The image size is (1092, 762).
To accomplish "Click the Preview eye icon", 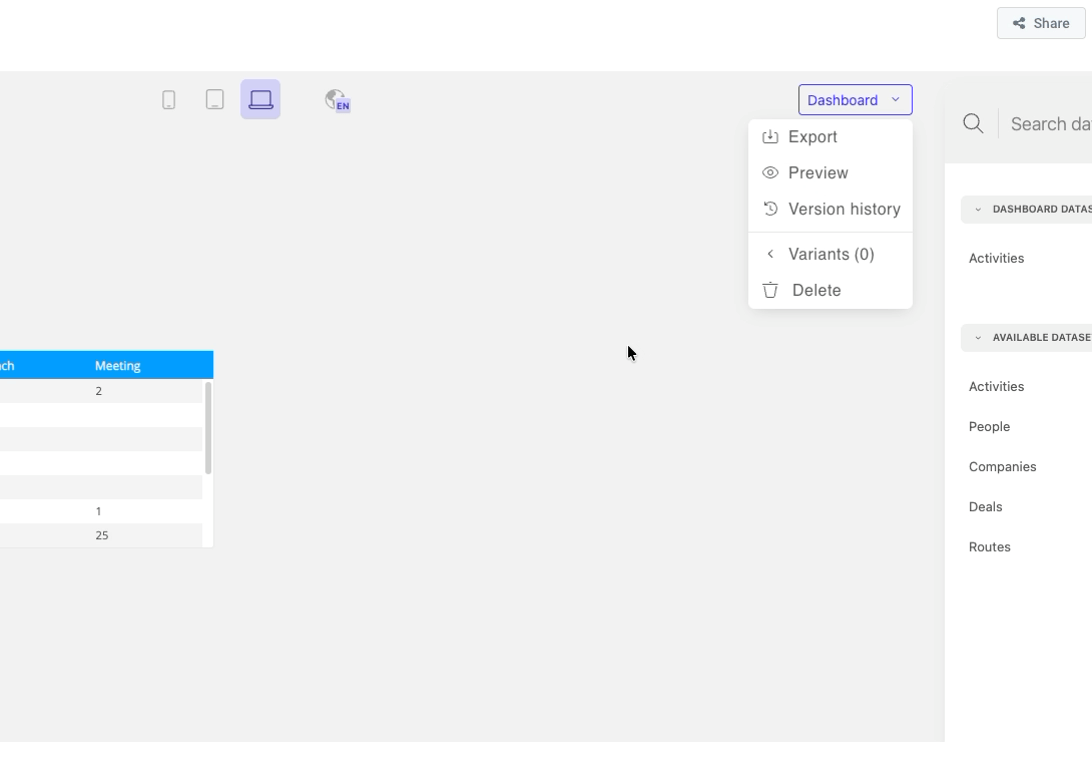I will 770,173.
